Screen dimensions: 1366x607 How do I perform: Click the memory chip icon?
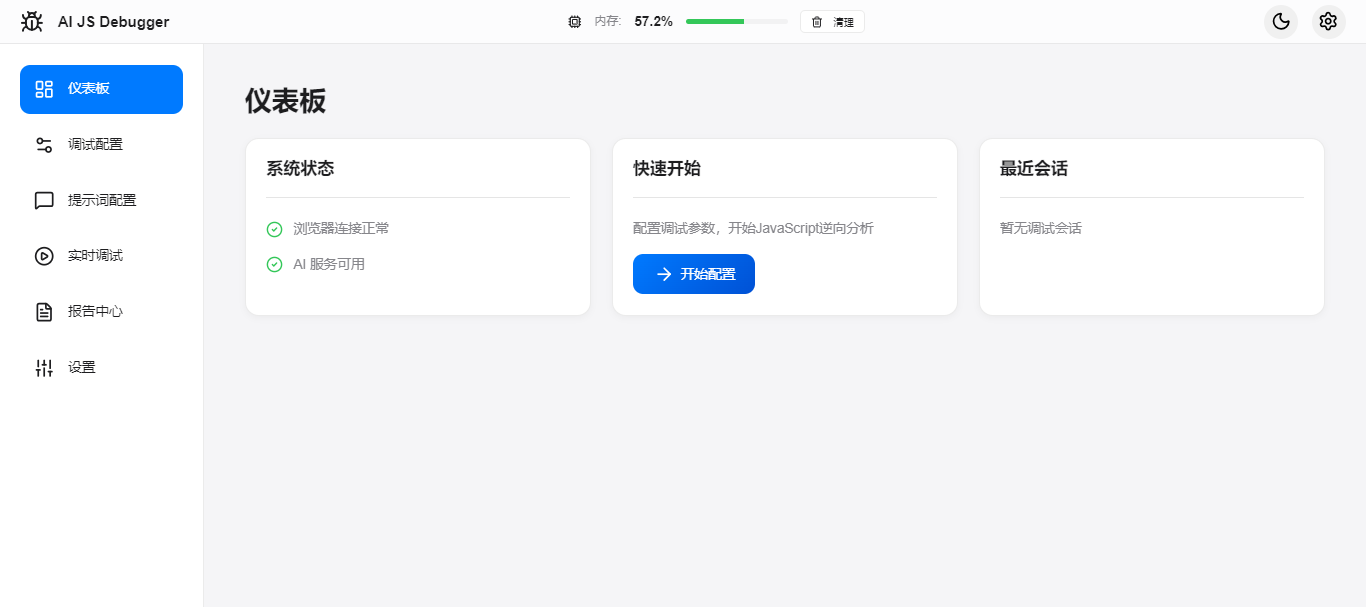[x=574, y=22]
